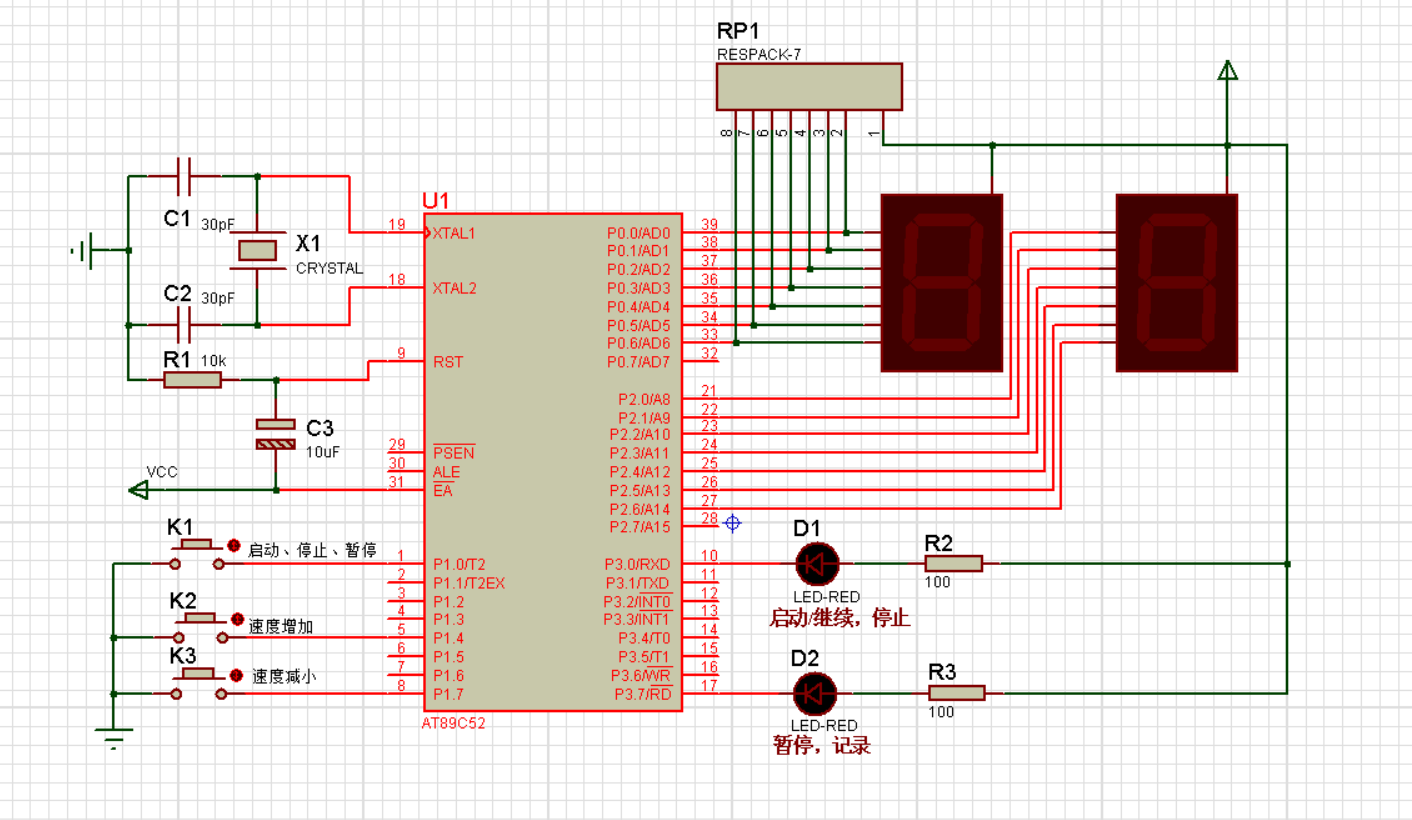Click the XTAL2 pin label

[x=454, y=288]
